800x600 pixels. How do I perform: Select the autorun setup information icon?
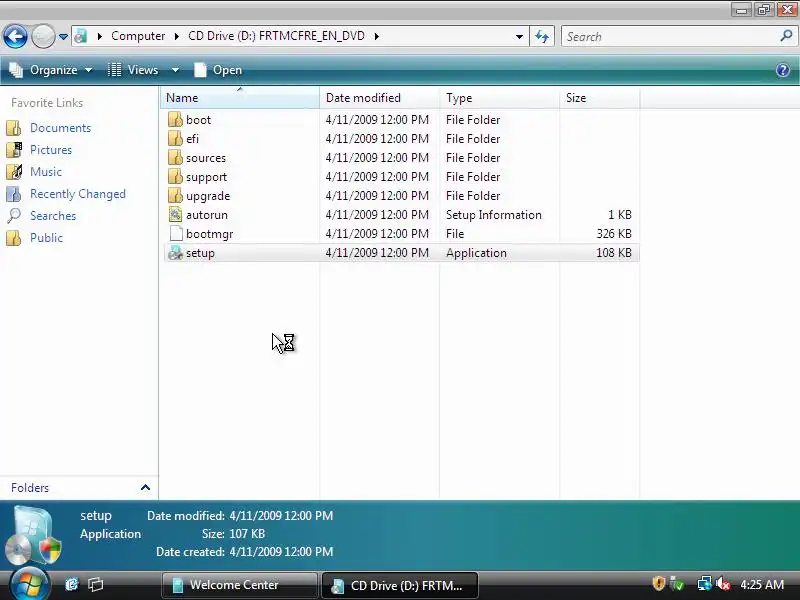pyautogui.click(x=175, y=214)
